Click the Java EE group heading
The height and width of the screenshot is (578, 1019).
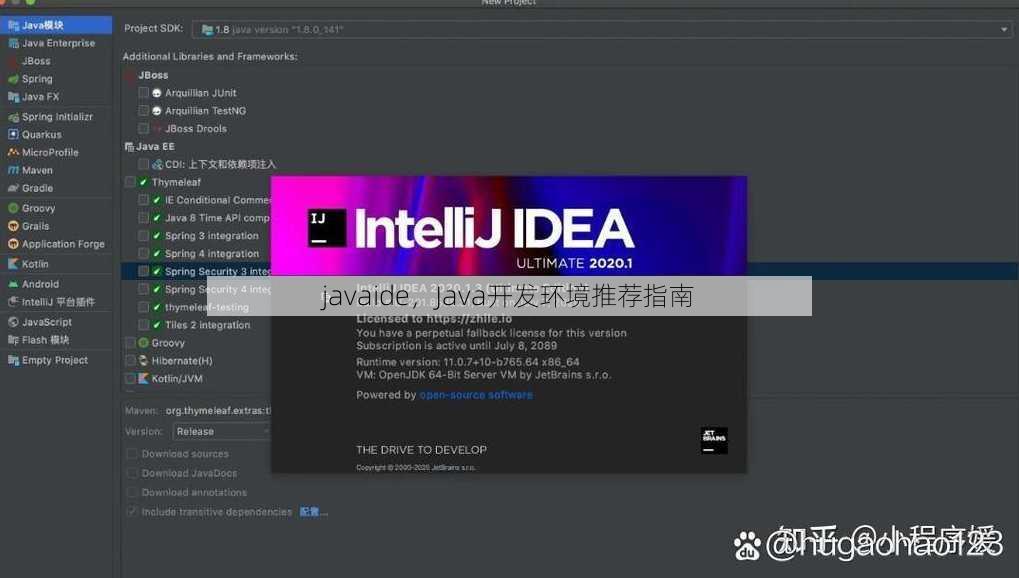click(x=155, y=147)
